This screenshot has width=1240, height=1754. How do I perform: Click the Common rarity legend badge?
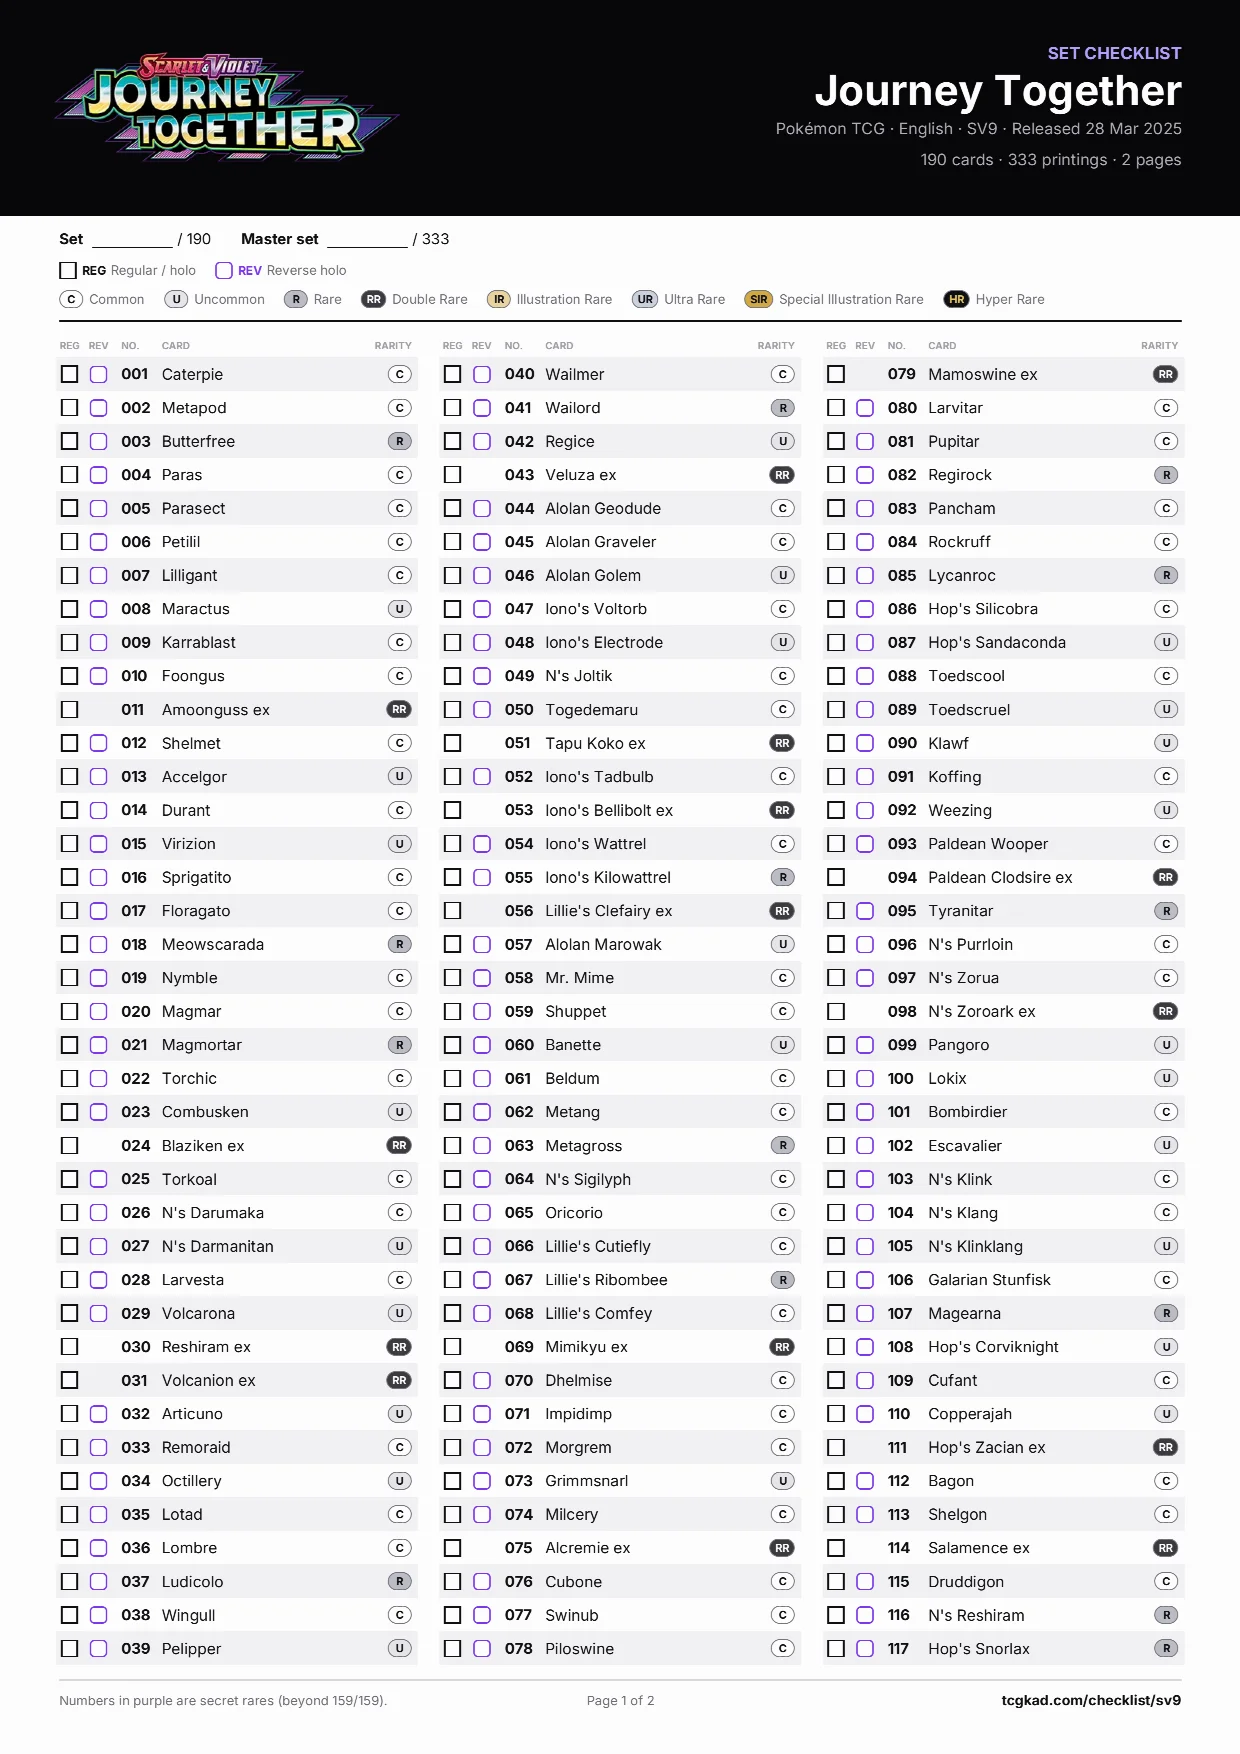tap(71, 299)
